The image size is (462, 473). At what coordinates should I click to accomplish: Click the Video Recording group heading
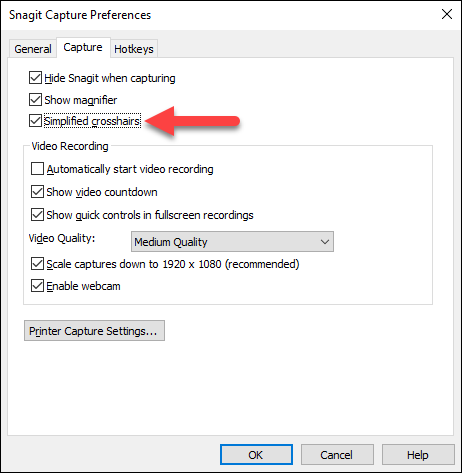click(70, 146)
